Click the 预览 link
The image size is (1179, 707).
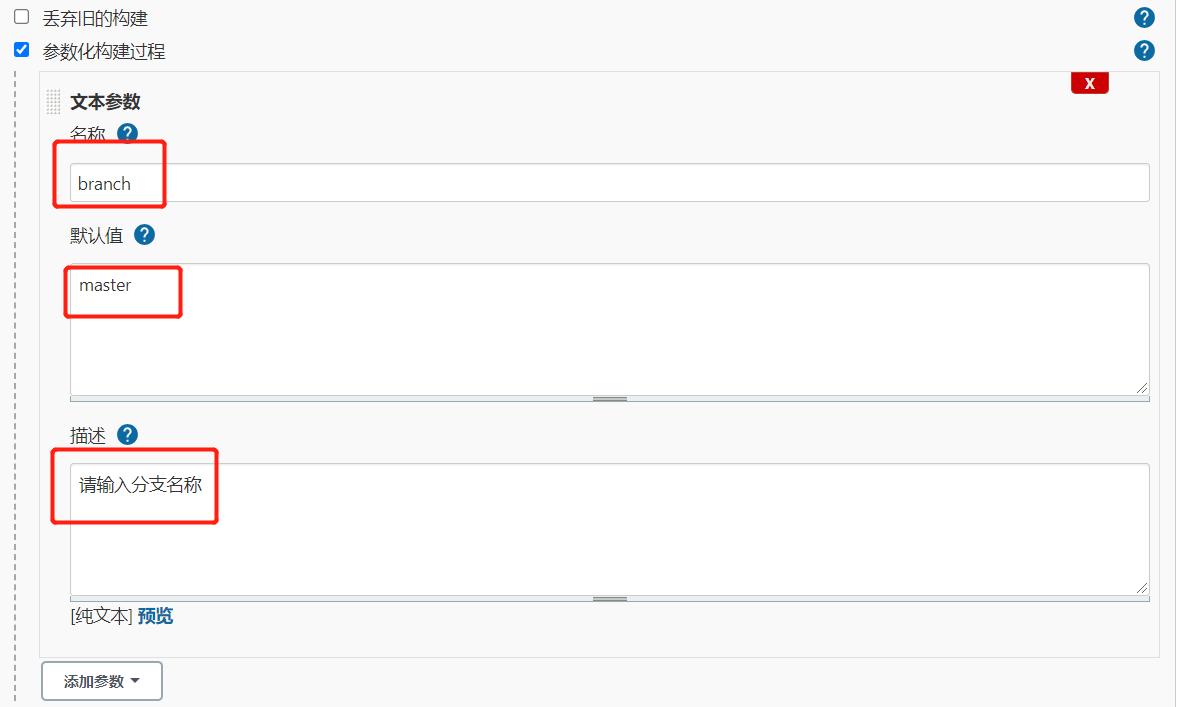click(155, 616)
